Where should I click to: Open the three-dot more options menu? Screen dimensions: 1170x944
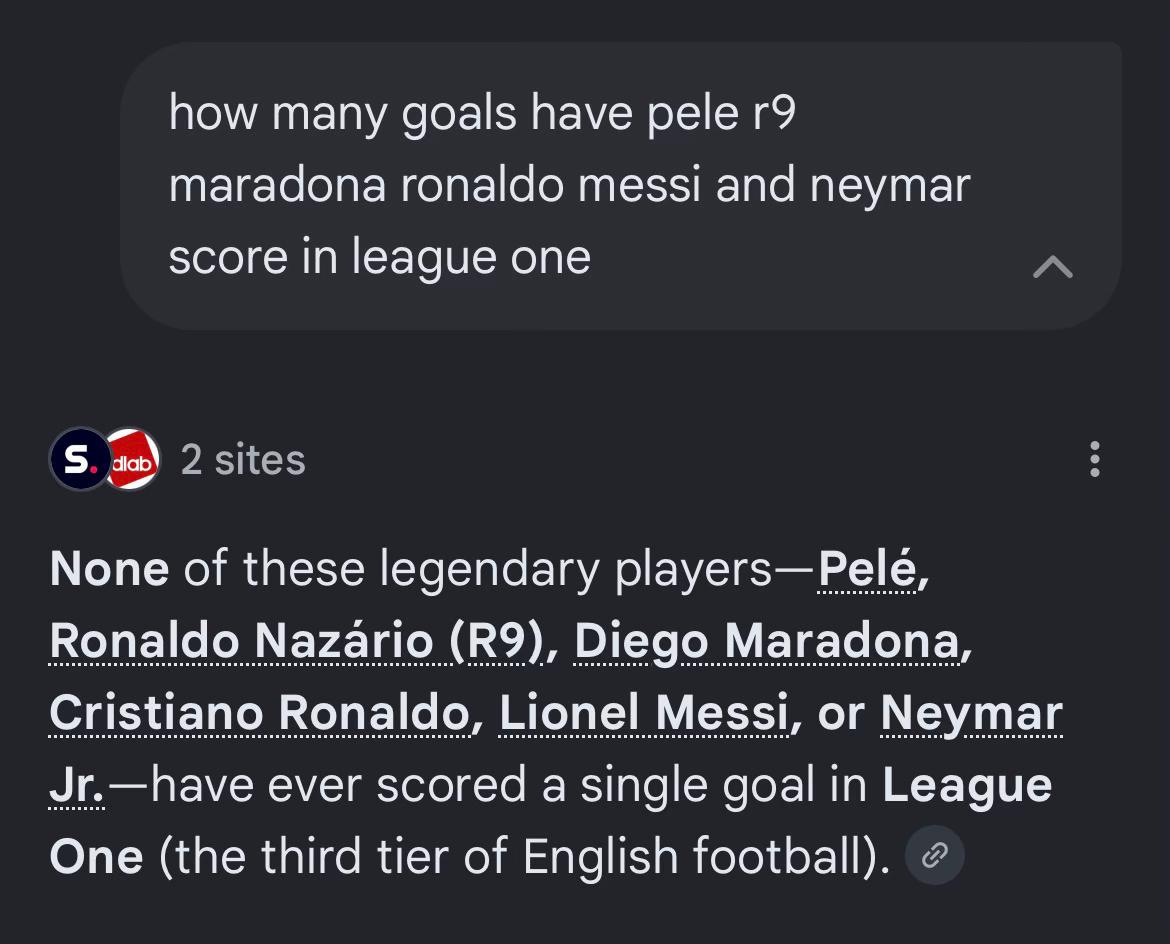1095,459
